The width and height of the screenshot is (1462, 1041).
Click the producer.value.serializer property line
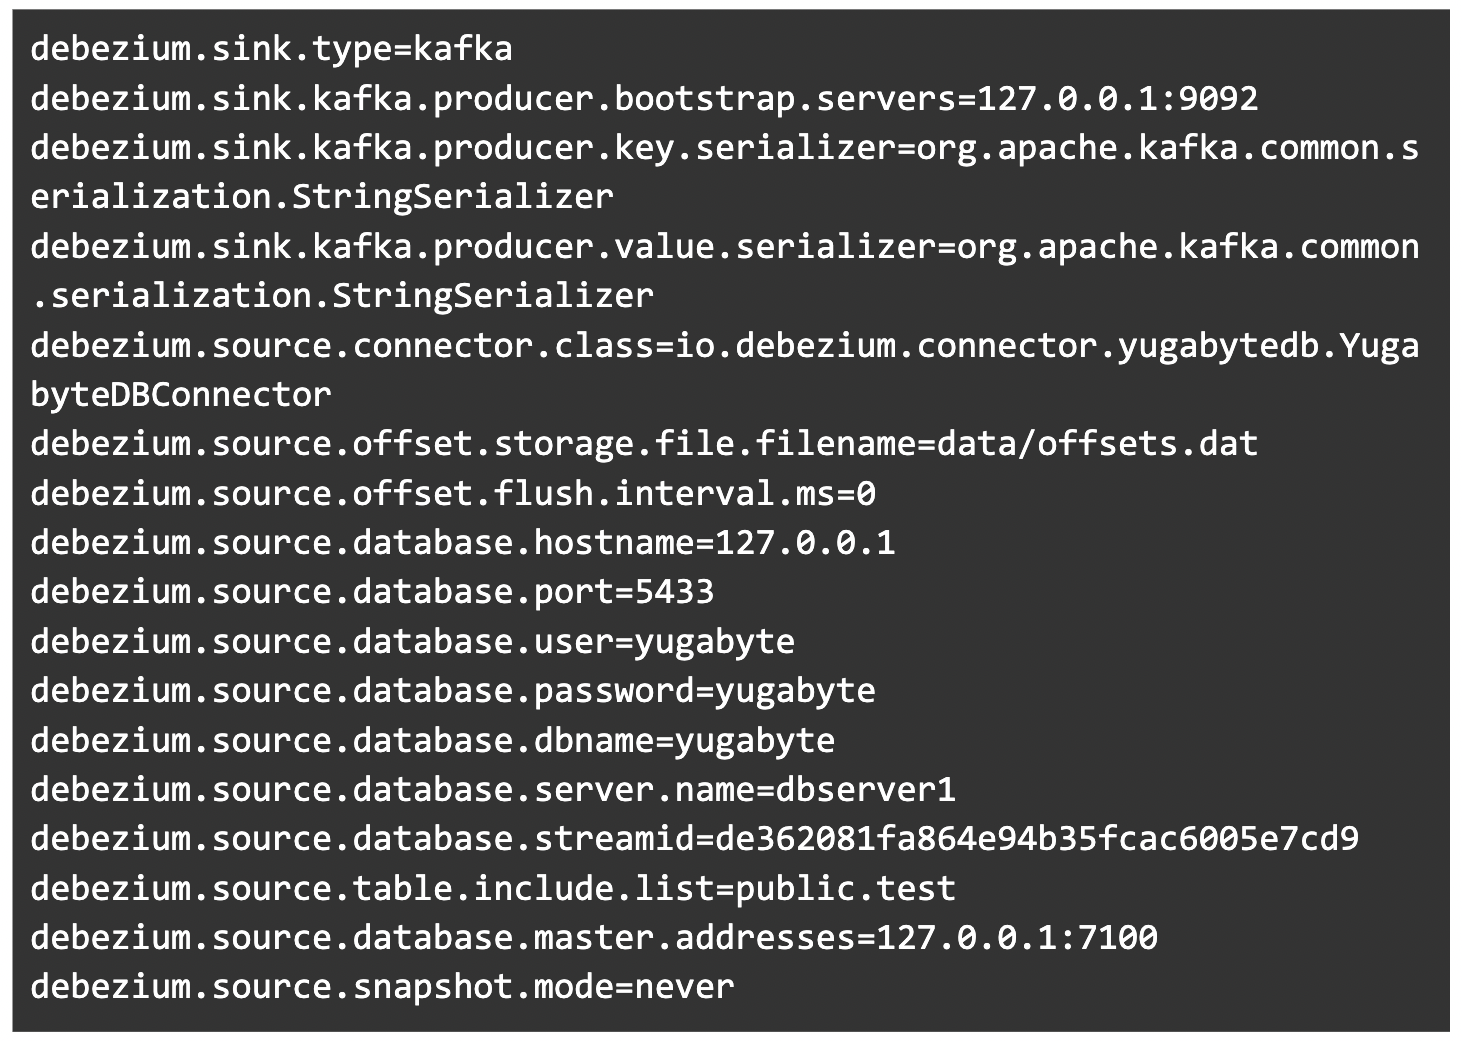(x=724, y=246)
